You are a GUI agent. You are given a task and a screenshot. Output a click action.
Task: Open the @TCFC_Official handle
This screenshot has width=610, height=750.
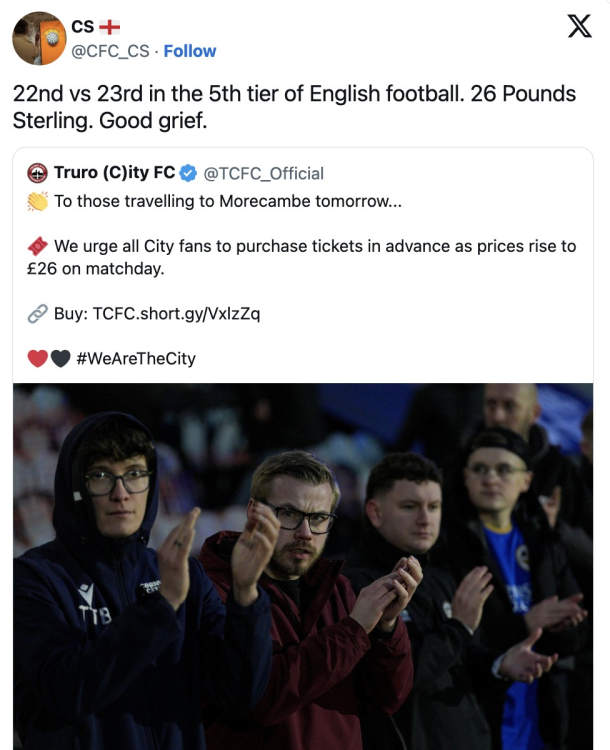[x=264, y=173]
